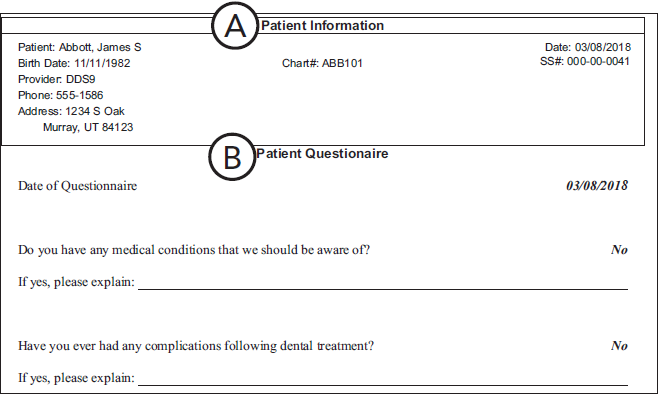
Task: Click the Date 03/08/2018 in header
Action: click(x=588, y=47)
